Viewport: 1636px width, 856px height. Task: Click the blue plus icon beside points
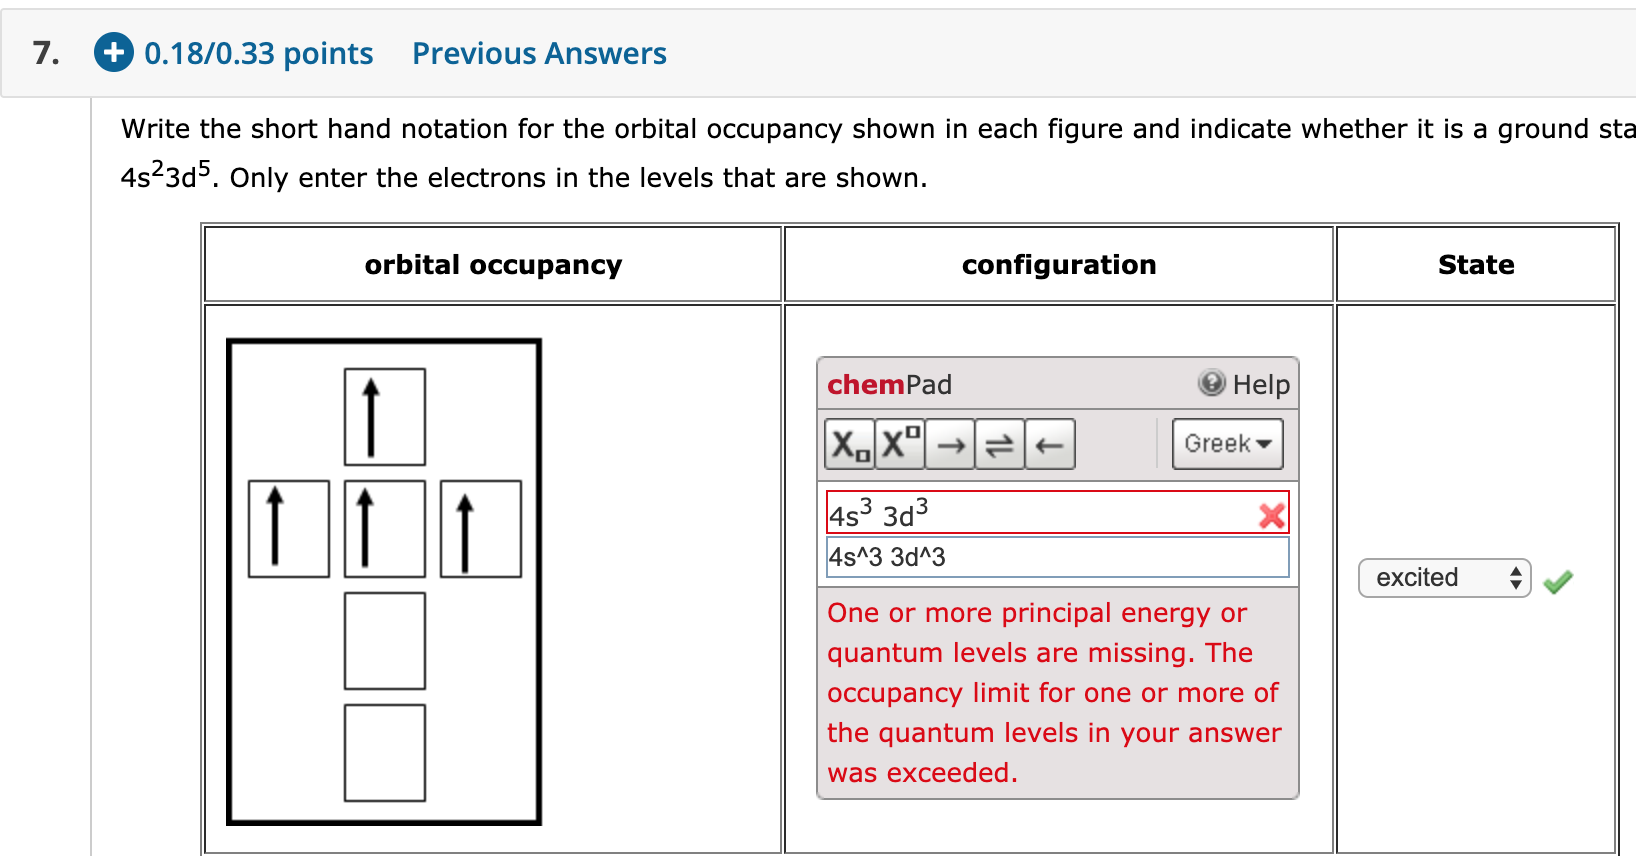click(113, 53)
